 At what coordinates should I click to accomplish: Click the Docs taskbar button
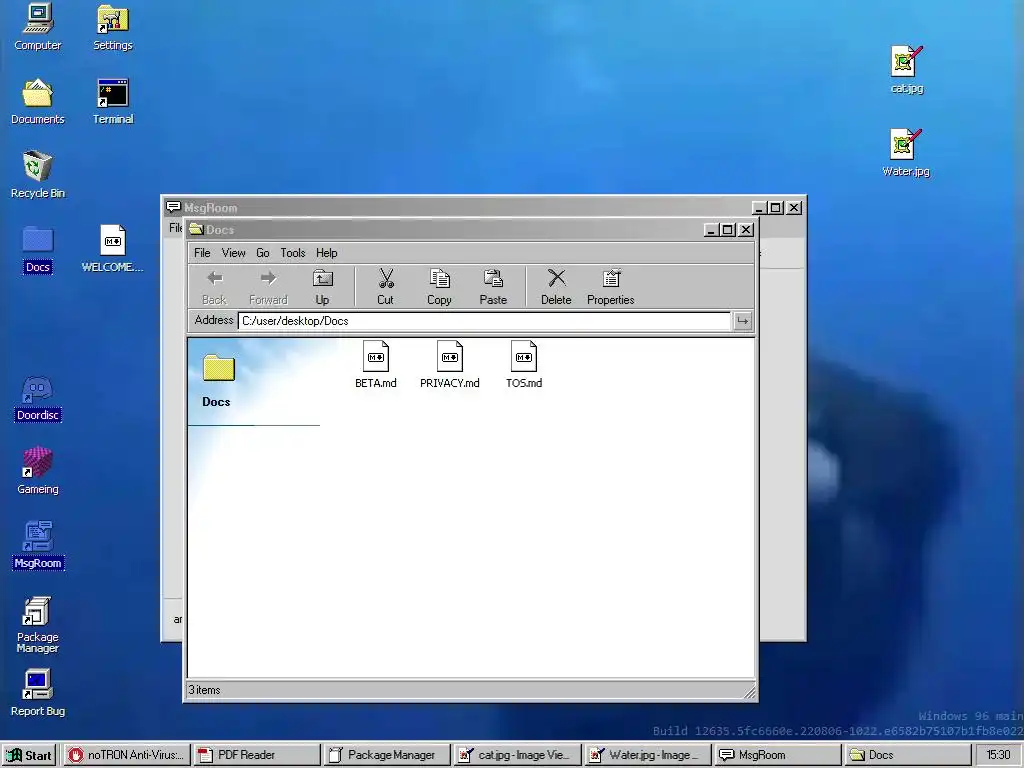(x=907, y=755)
